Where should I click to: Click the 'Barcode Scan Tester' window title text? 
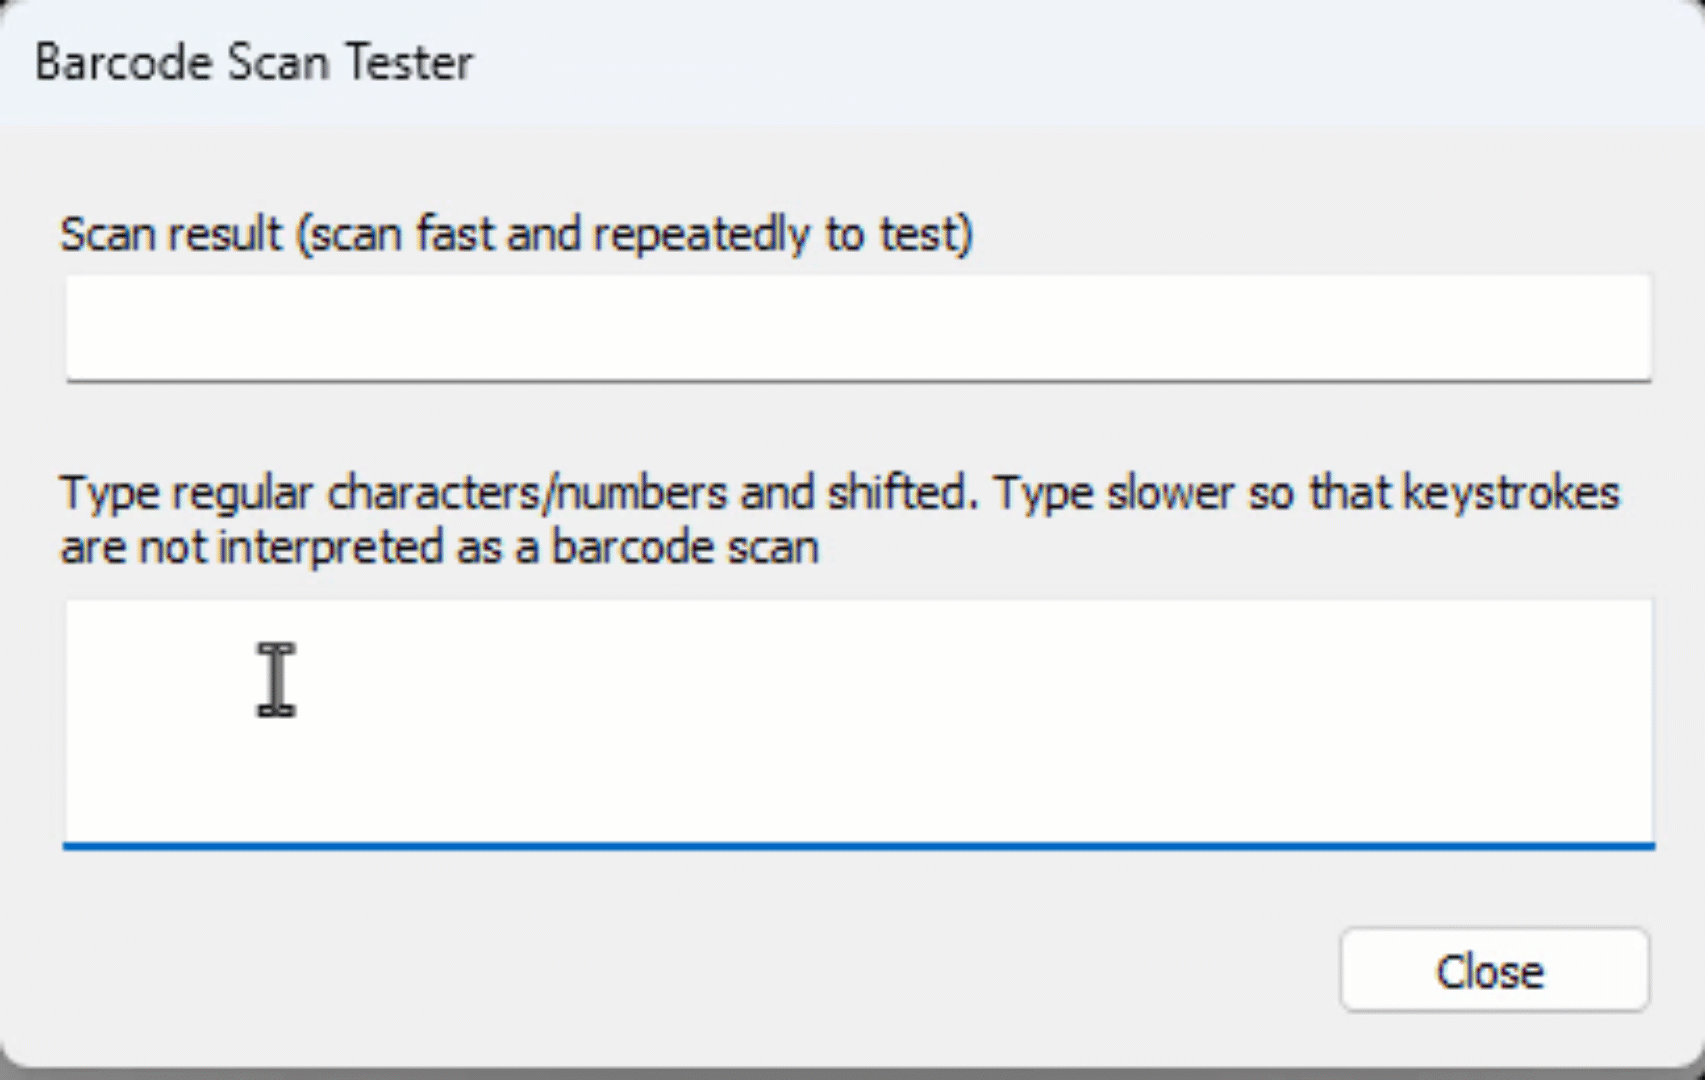point(254,62)
